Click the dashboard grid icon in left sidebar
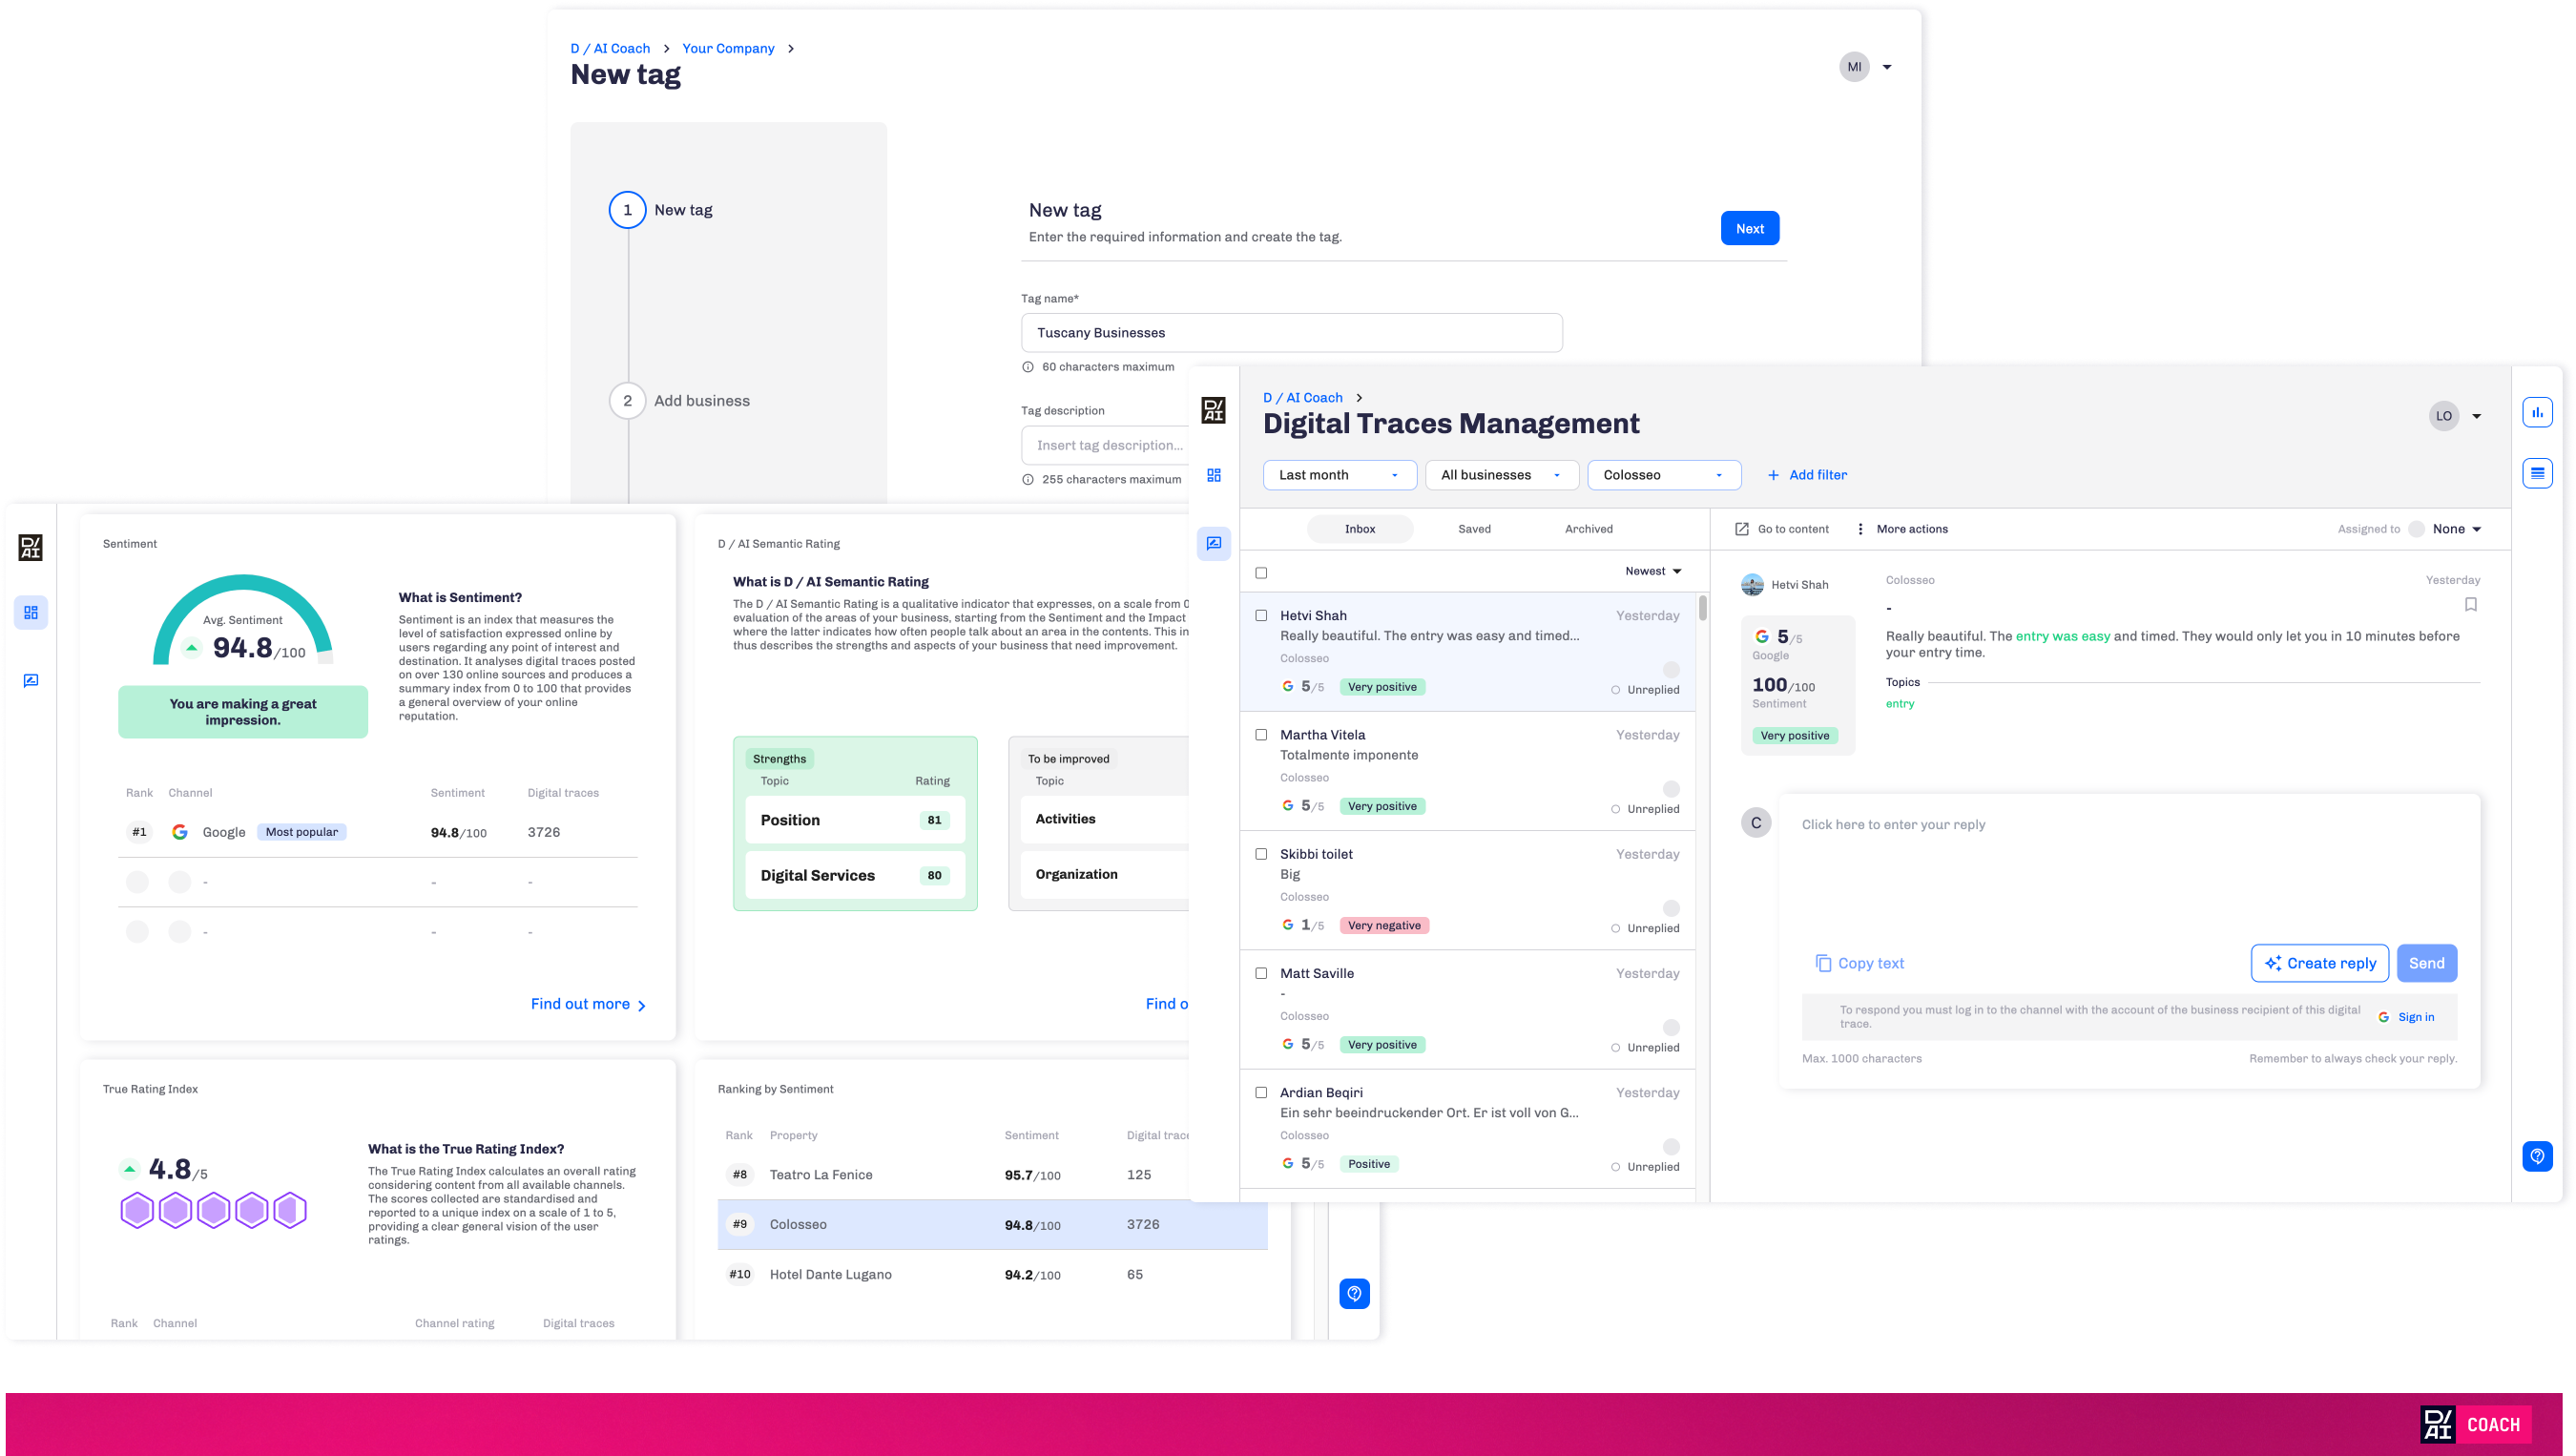The width and height of the screenshot is (2576, 1456). tap(31, 612)
